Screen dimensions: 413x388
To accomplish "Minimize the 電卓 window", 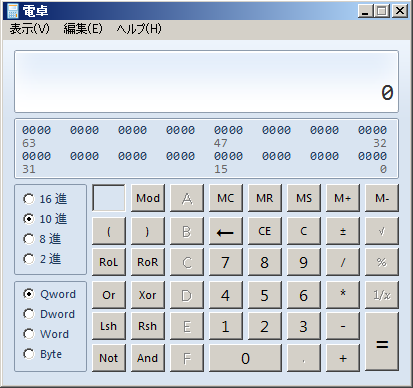I will 365,11.
